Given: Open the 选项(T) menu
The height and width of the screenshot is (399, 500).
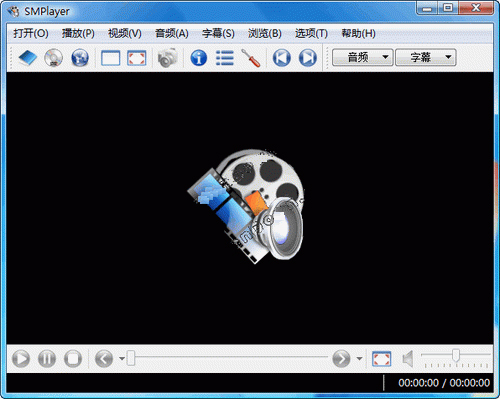Looking at the screenshot, I should click(x=311, y=33).
